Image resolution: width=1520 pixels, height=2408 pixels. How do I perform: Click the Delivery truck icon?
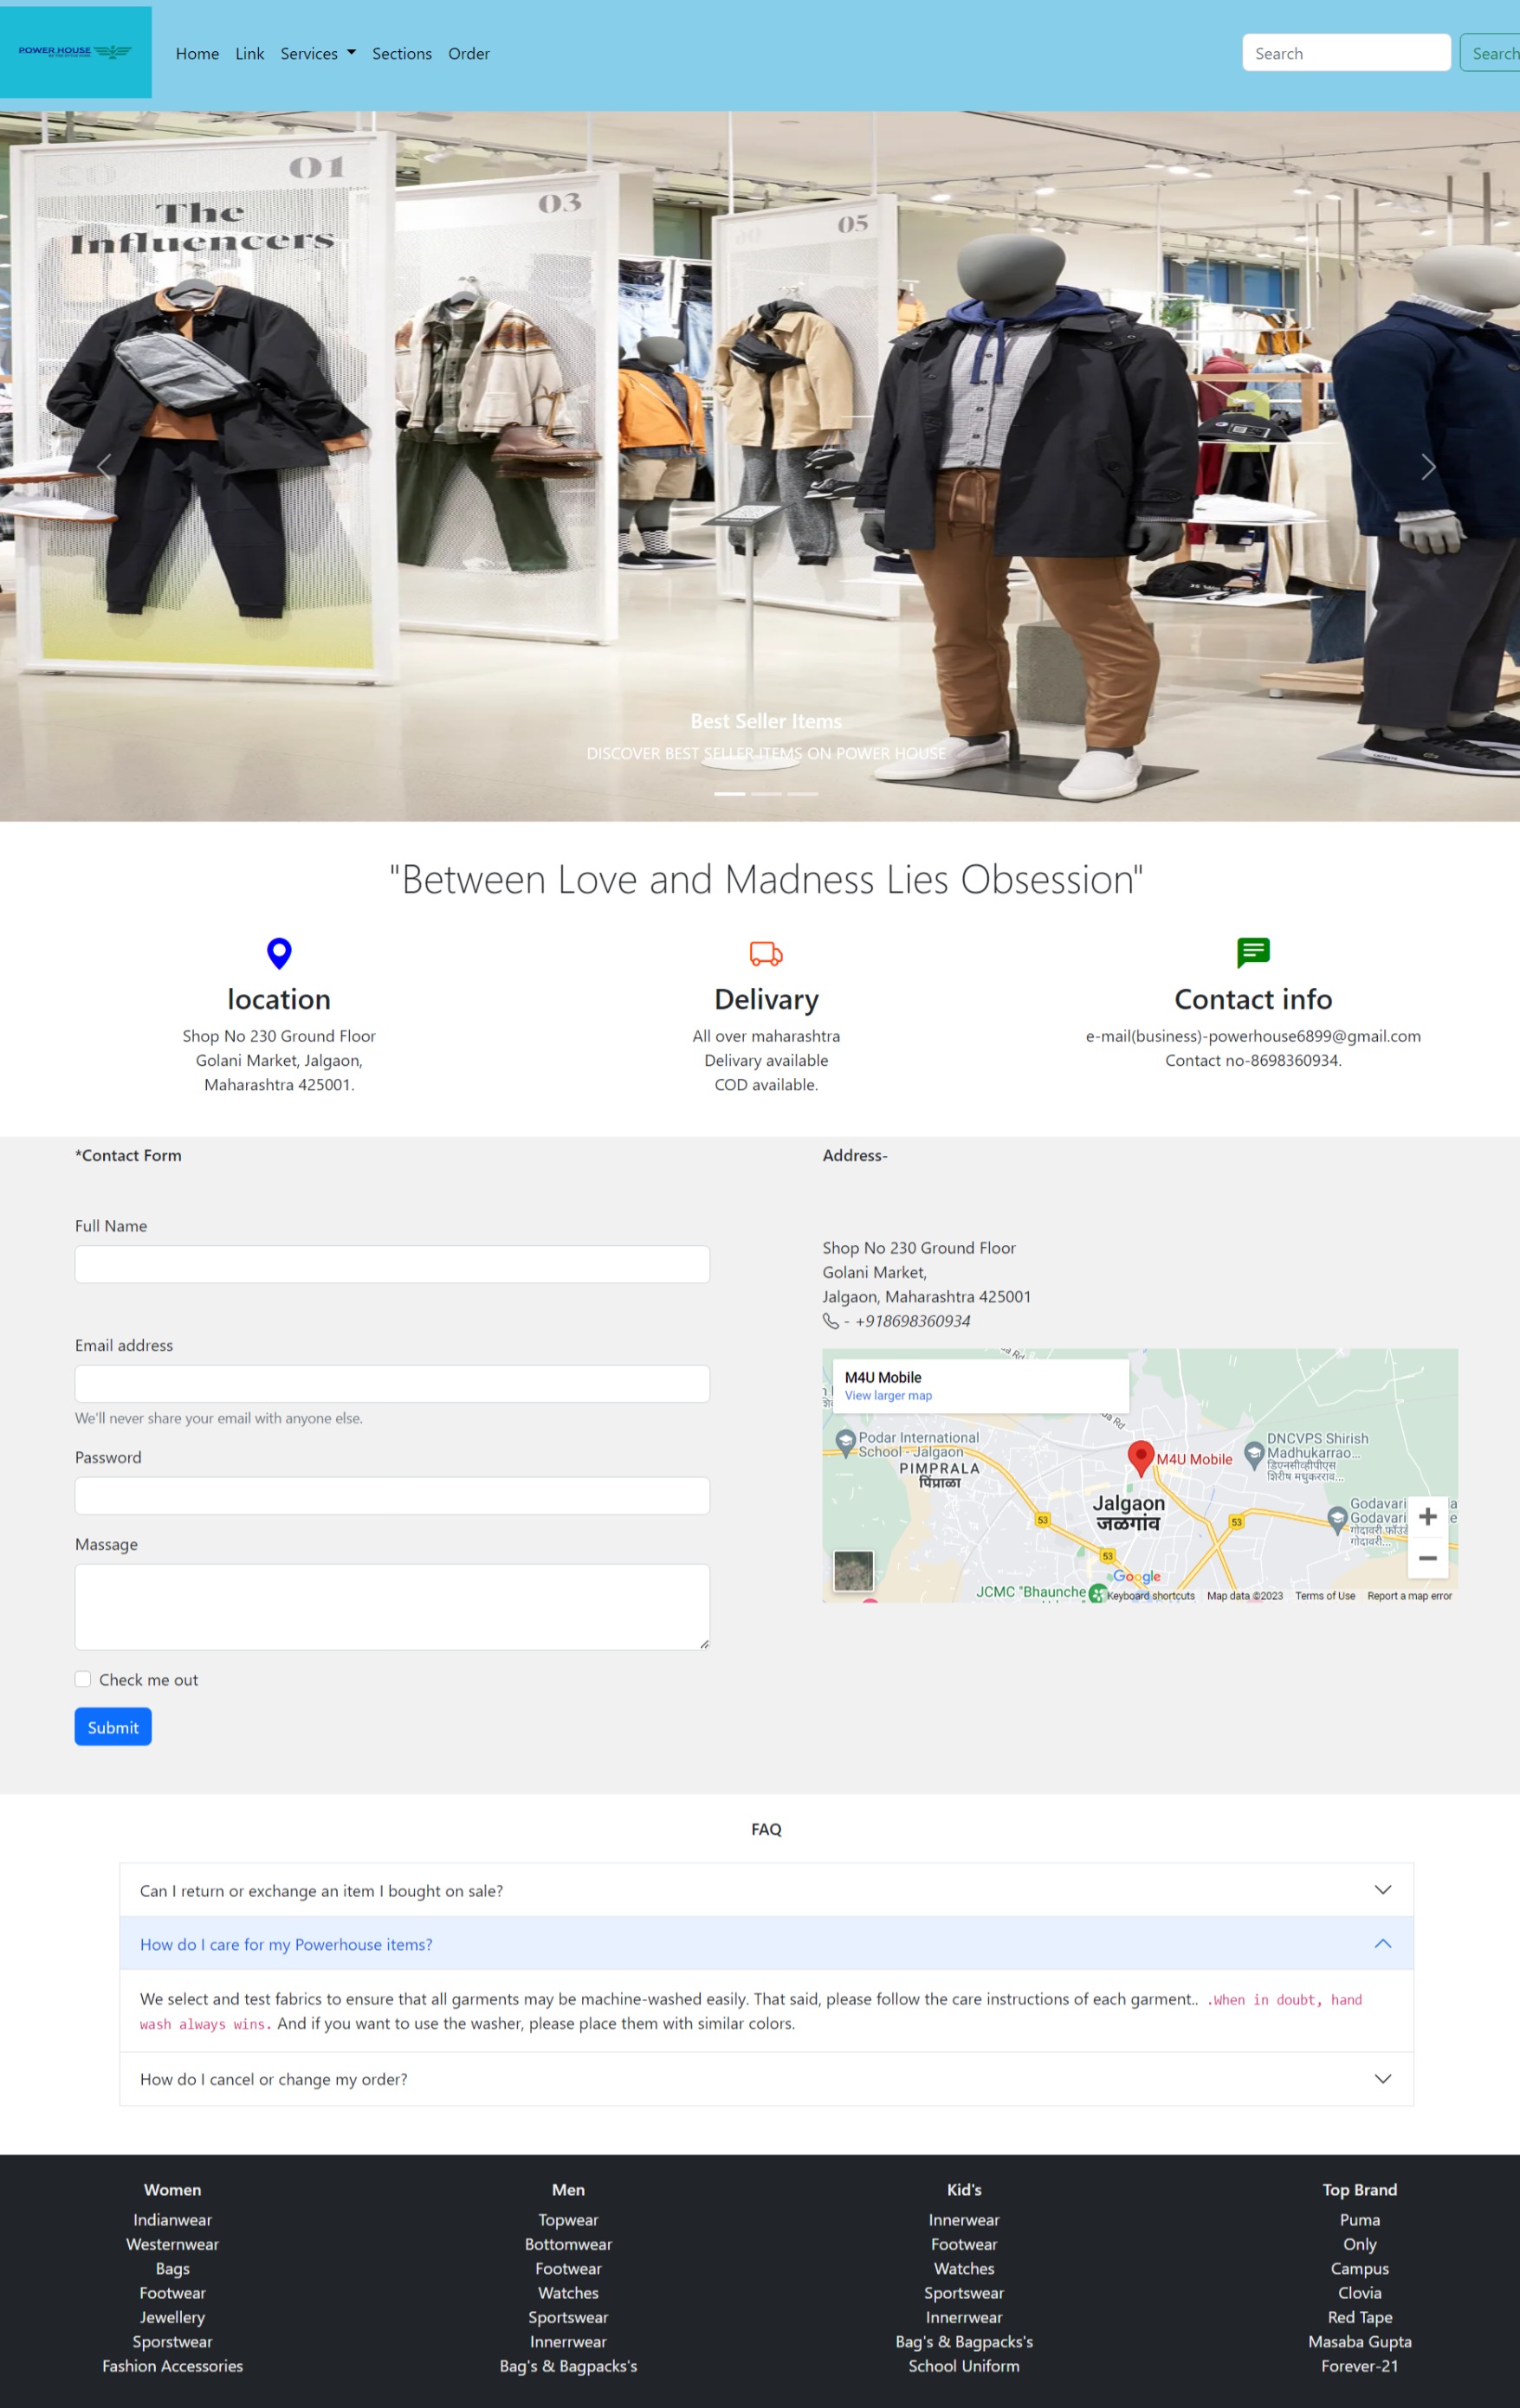[x=765, y=953]
